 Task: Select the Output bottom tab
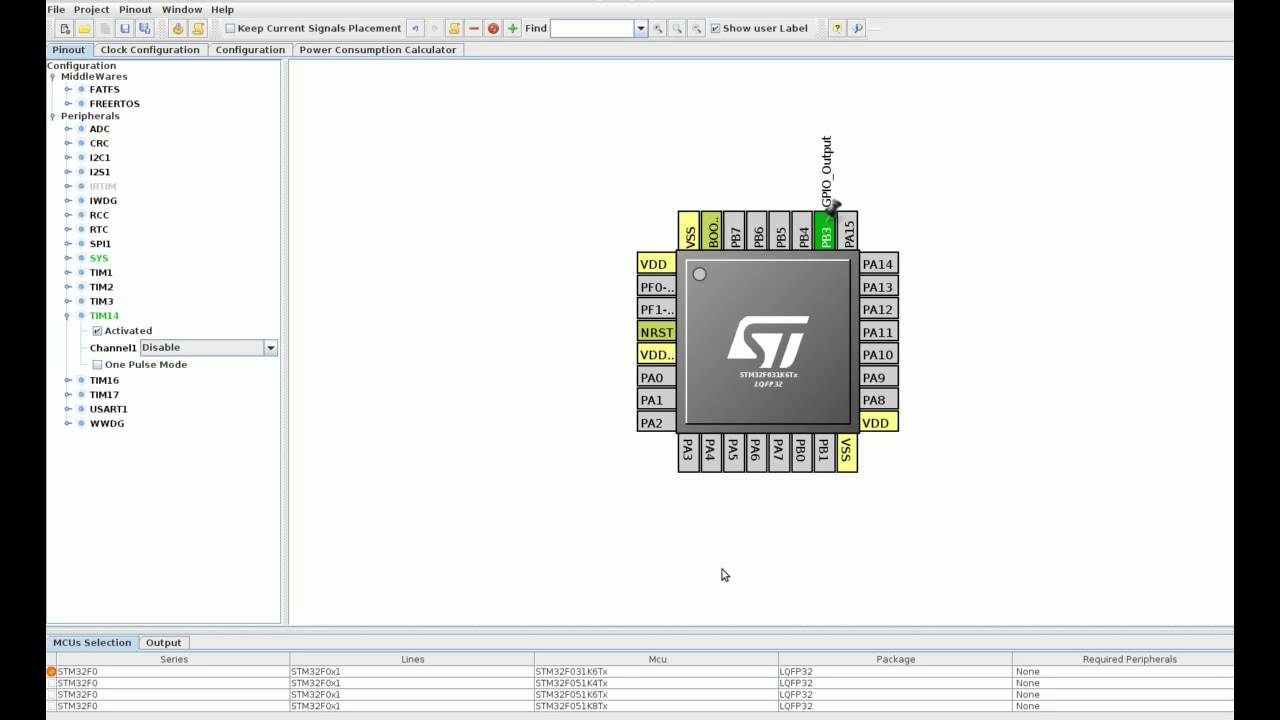tap(163, 643)
